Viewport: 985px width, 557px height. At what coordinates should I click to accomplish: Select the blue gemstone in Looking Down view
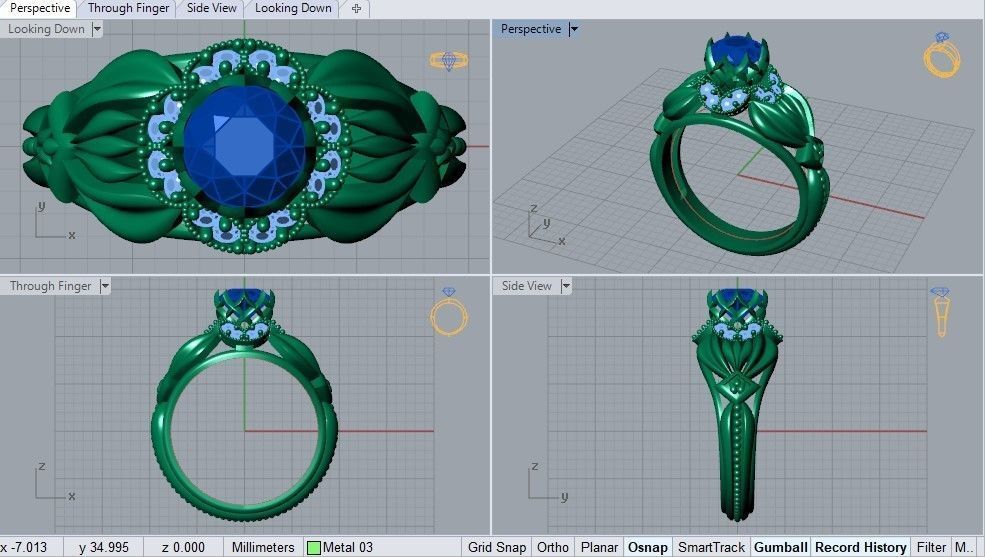tap(245, 146)
